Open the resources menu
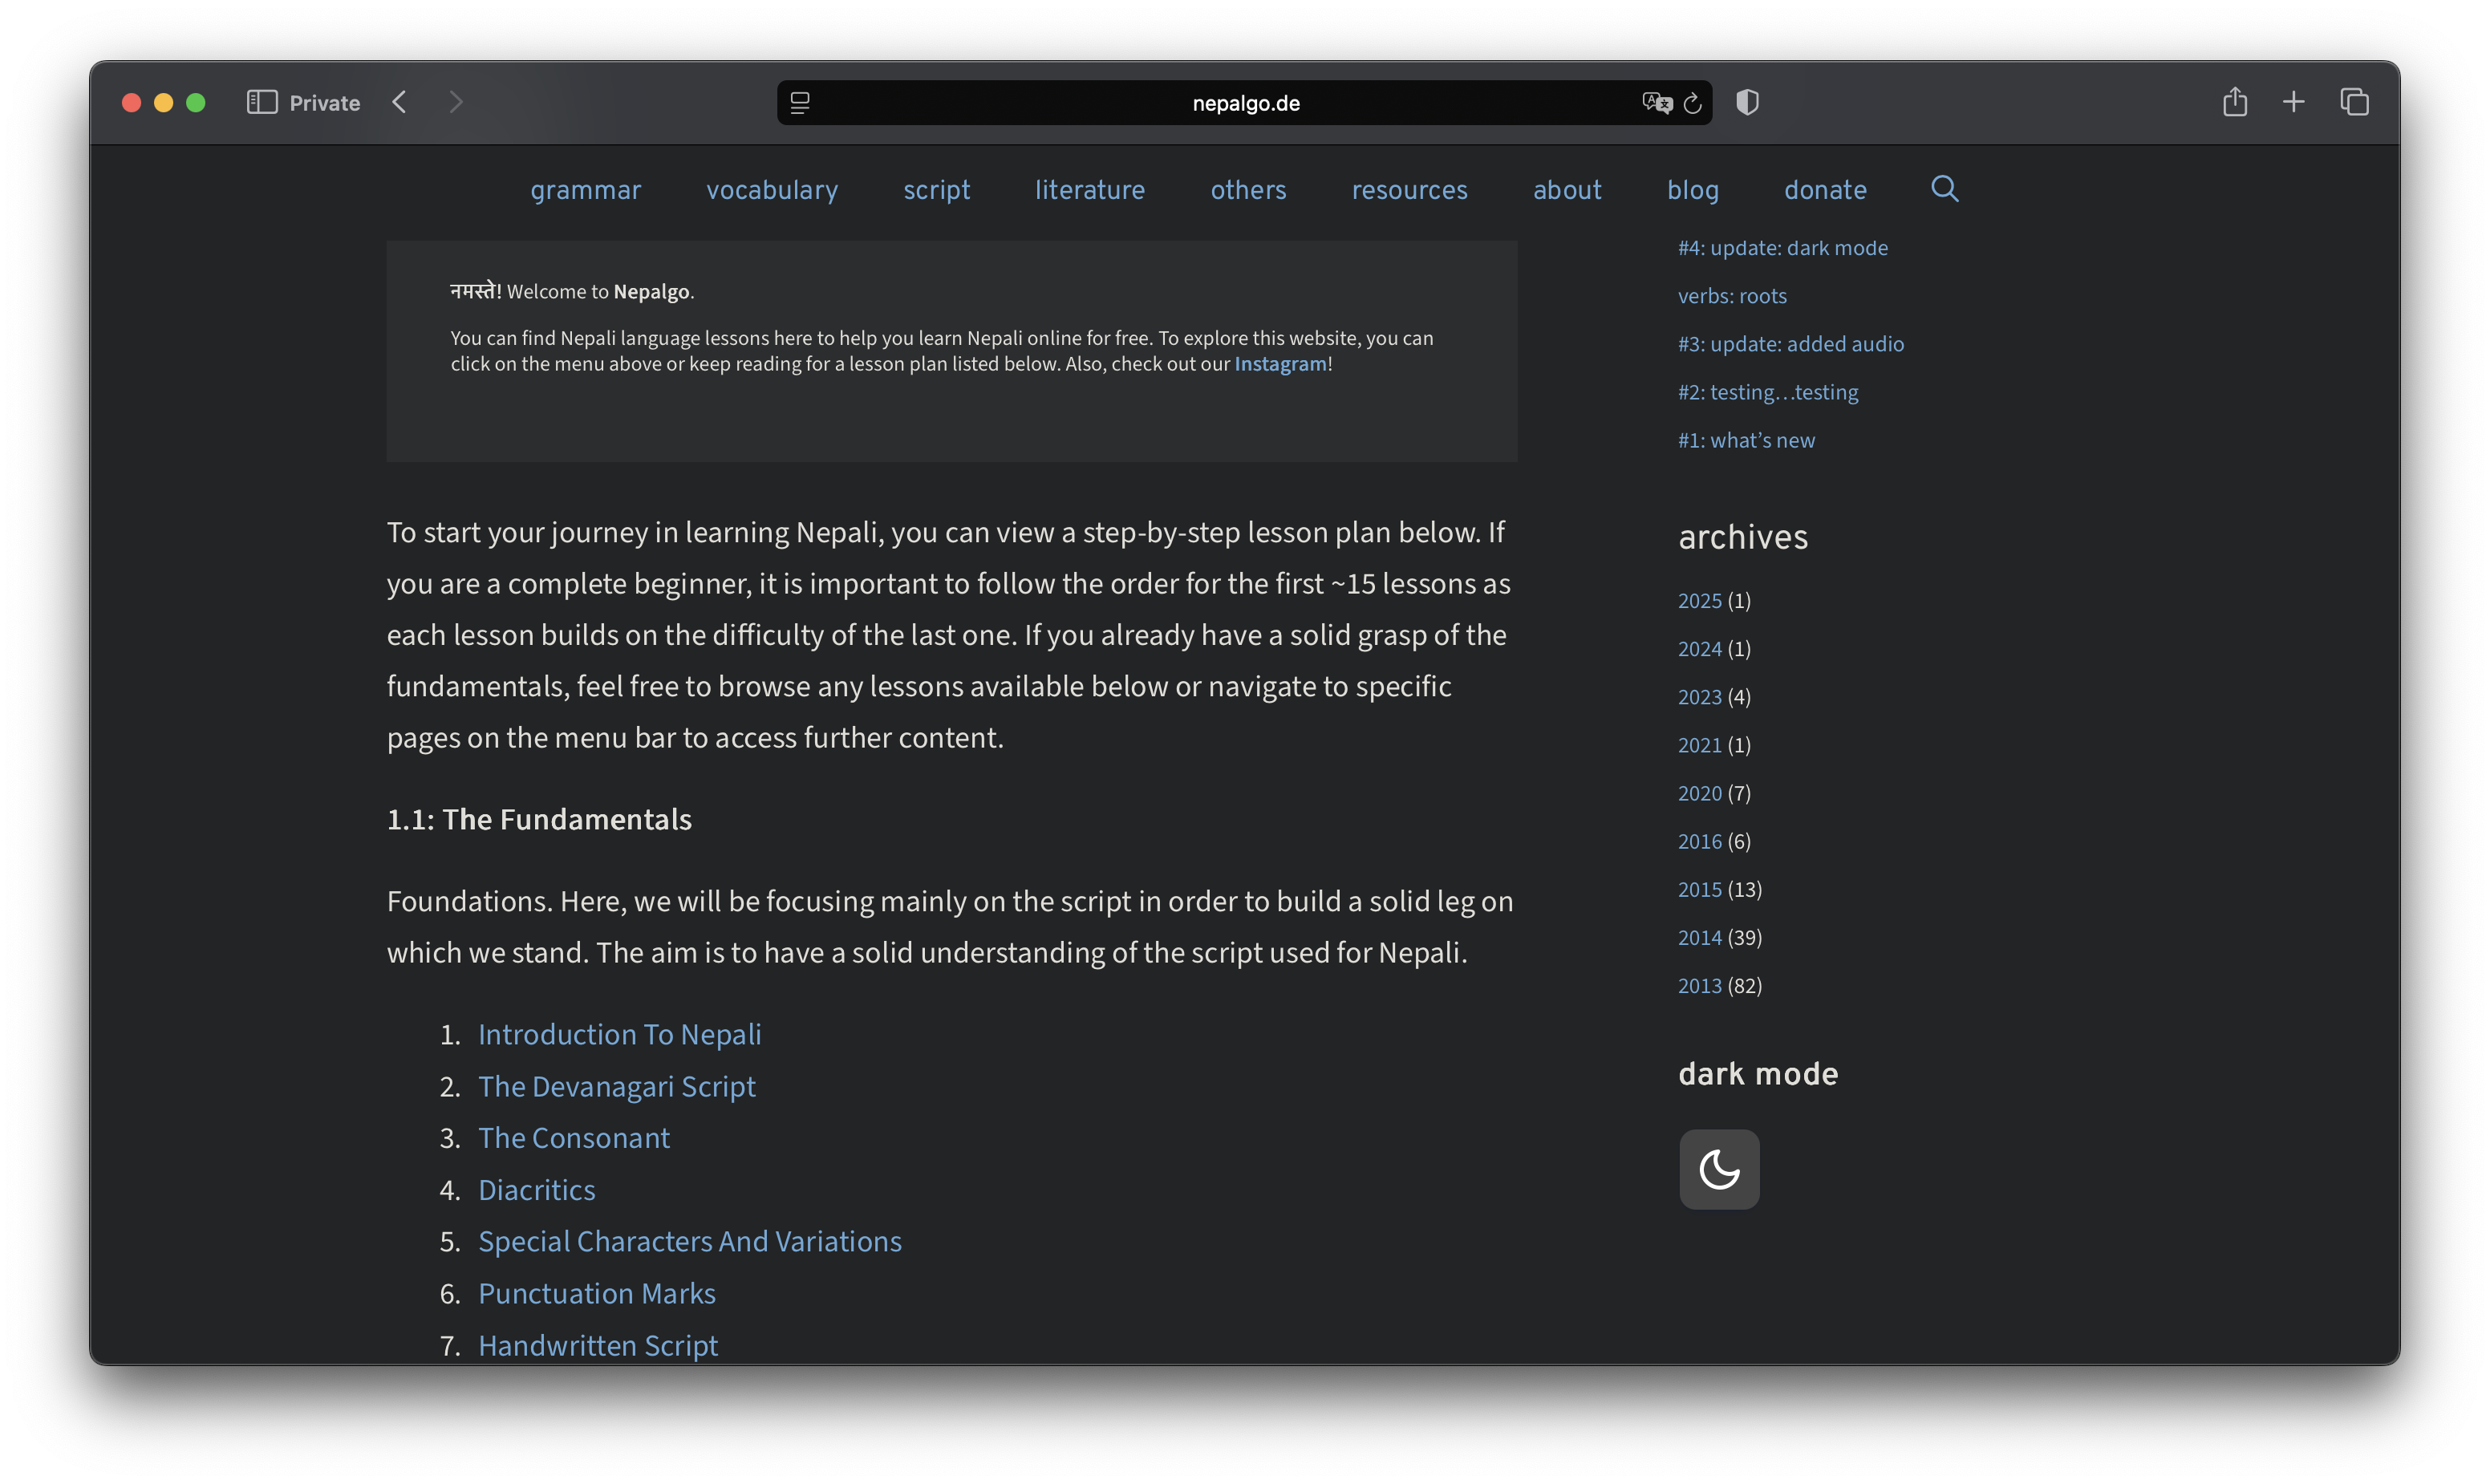The image size is (2490, 1484). click(1410, 189)
